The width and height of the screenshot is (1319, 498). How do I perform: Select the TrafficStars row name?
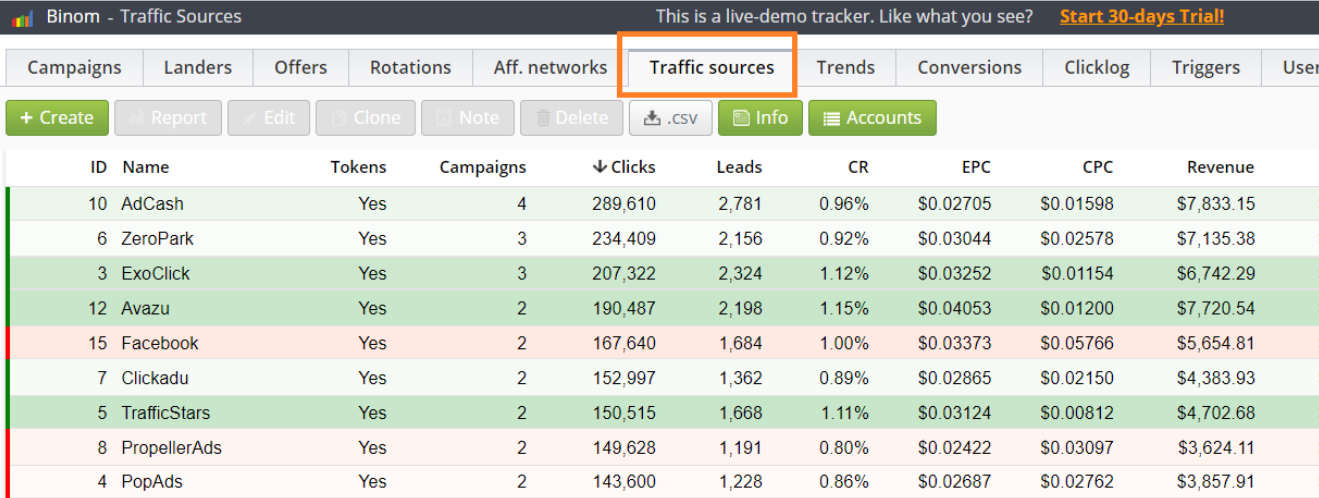tap(165, 413)
